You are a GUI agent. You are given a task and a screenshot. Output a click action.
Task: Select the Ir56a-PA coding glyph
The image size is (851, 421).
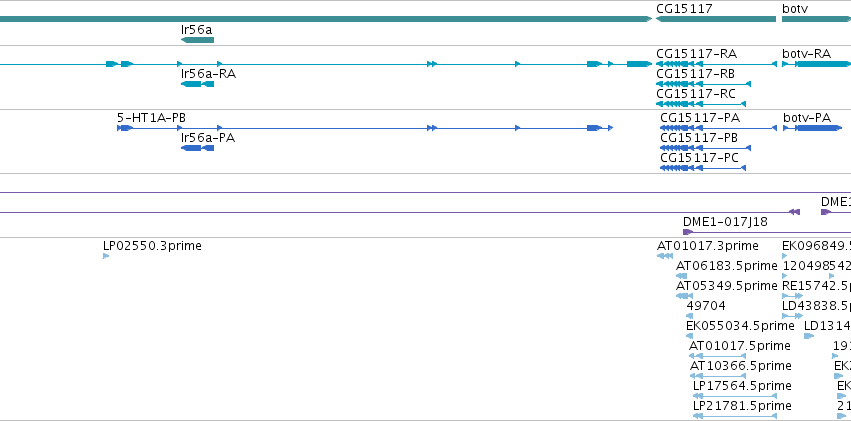point(198,148)
